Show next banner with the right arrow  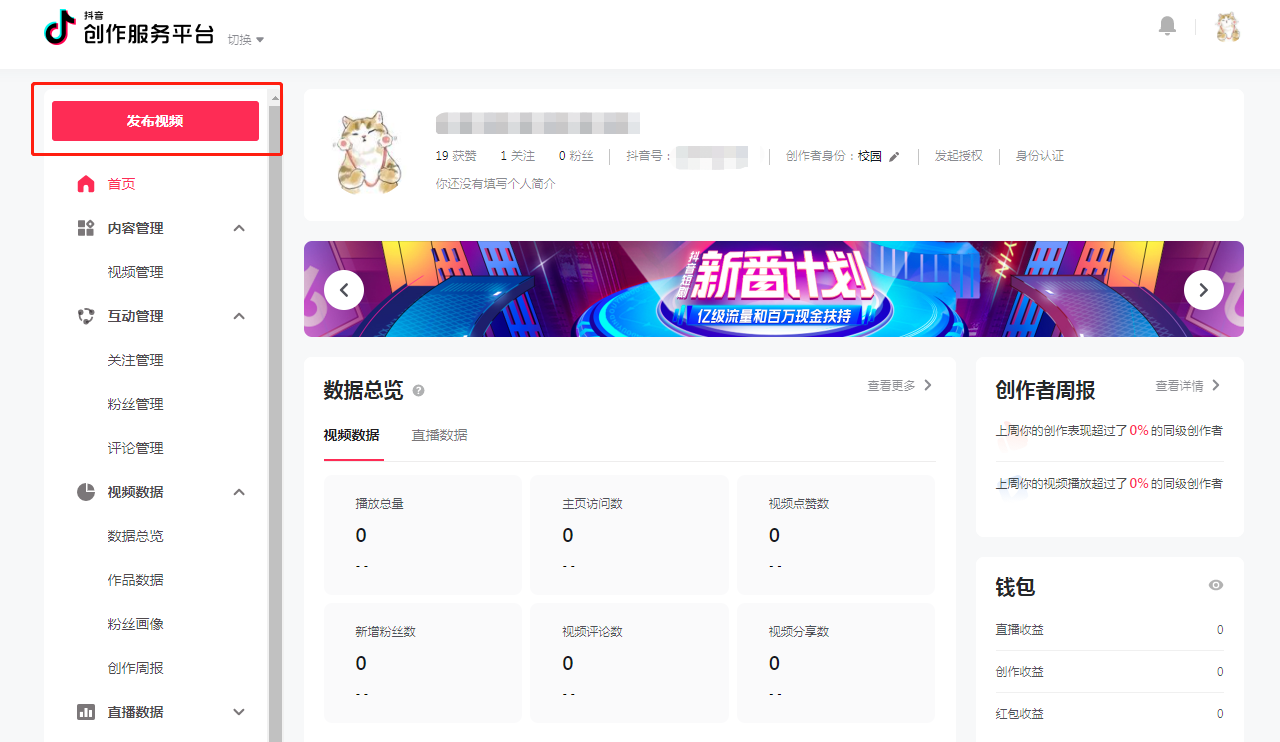[x=1204, y=290]
